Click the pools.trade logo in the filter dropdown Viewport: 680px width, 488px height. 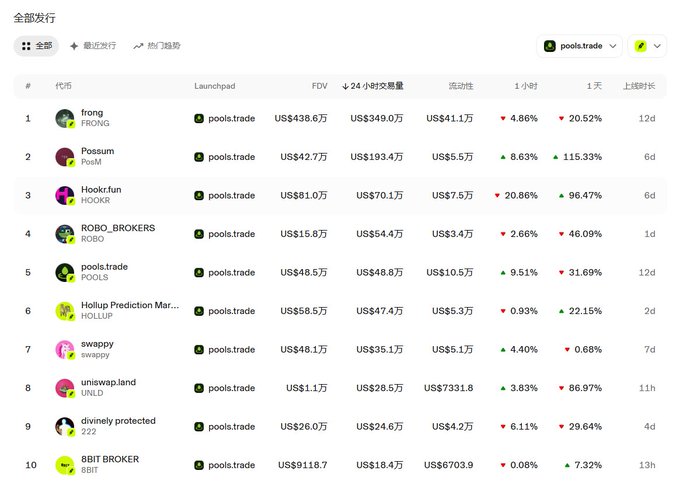[550, 46]
